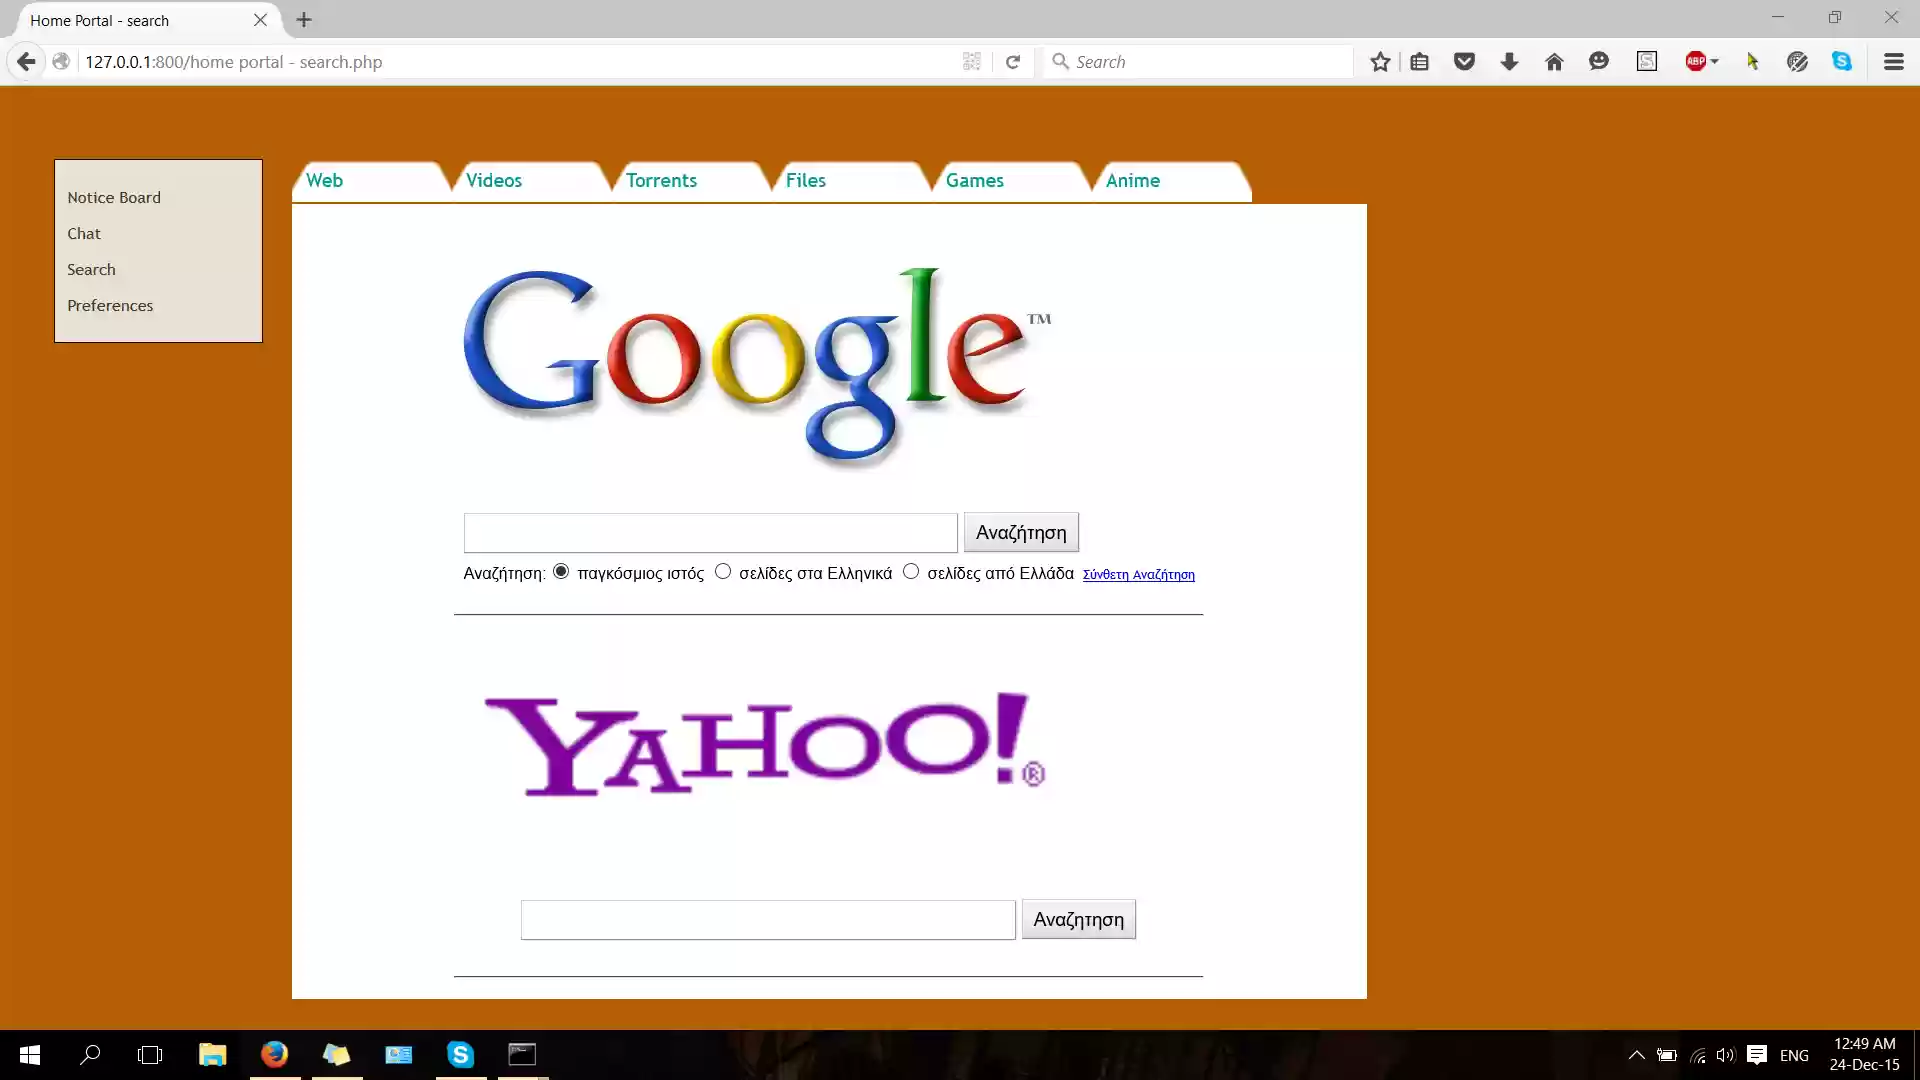The width and height of the screenshot is (1920, 1080).
Task: Expand the Adblock Plus dropdown arrow
Action: click(x=1714, y=61)
